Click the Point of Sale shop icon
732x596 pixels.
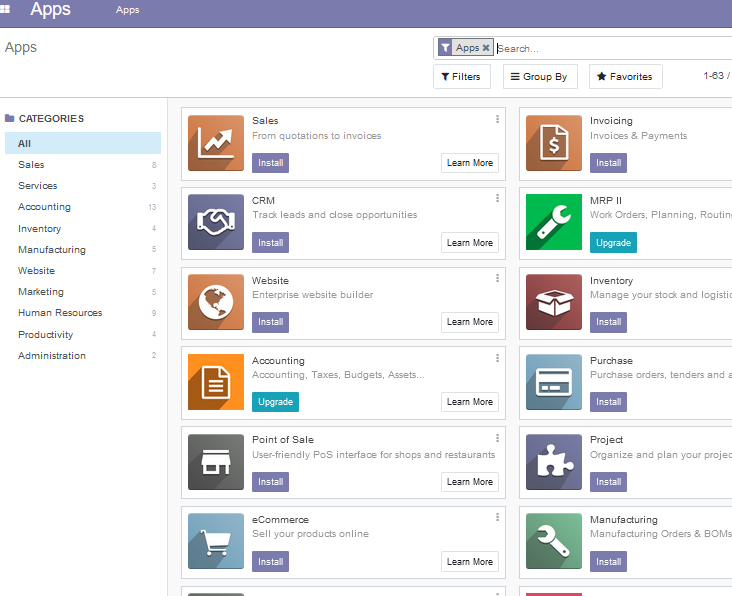click(x=216, y=462)
